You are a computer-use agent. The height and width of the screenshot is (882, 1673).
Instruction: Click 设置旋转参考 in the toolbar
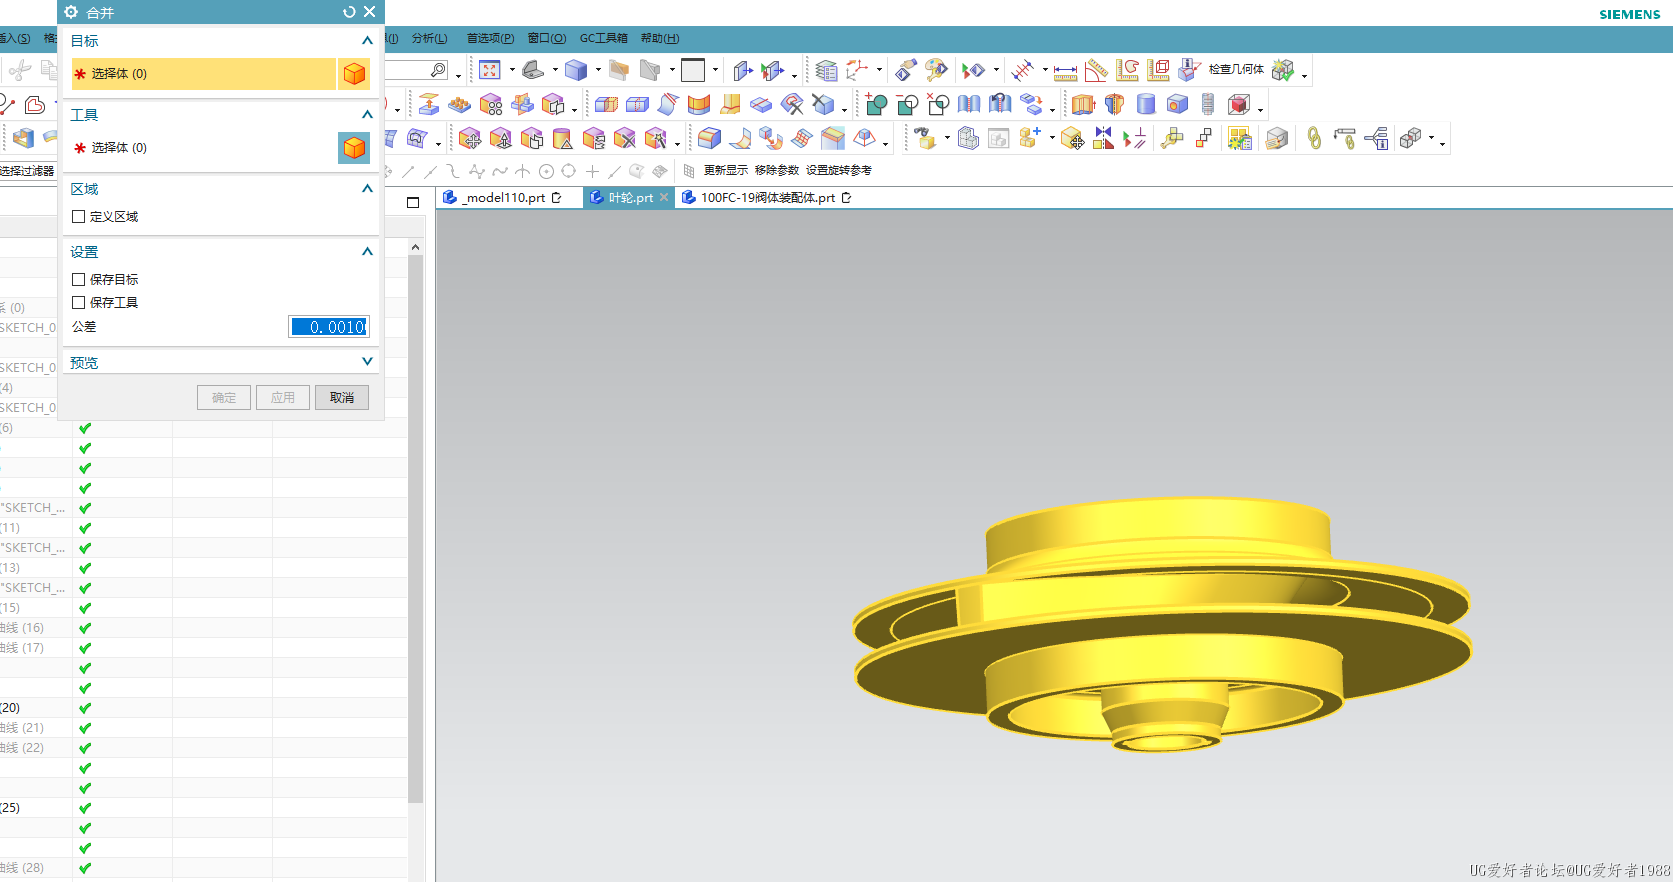click(x=839, y=171)
